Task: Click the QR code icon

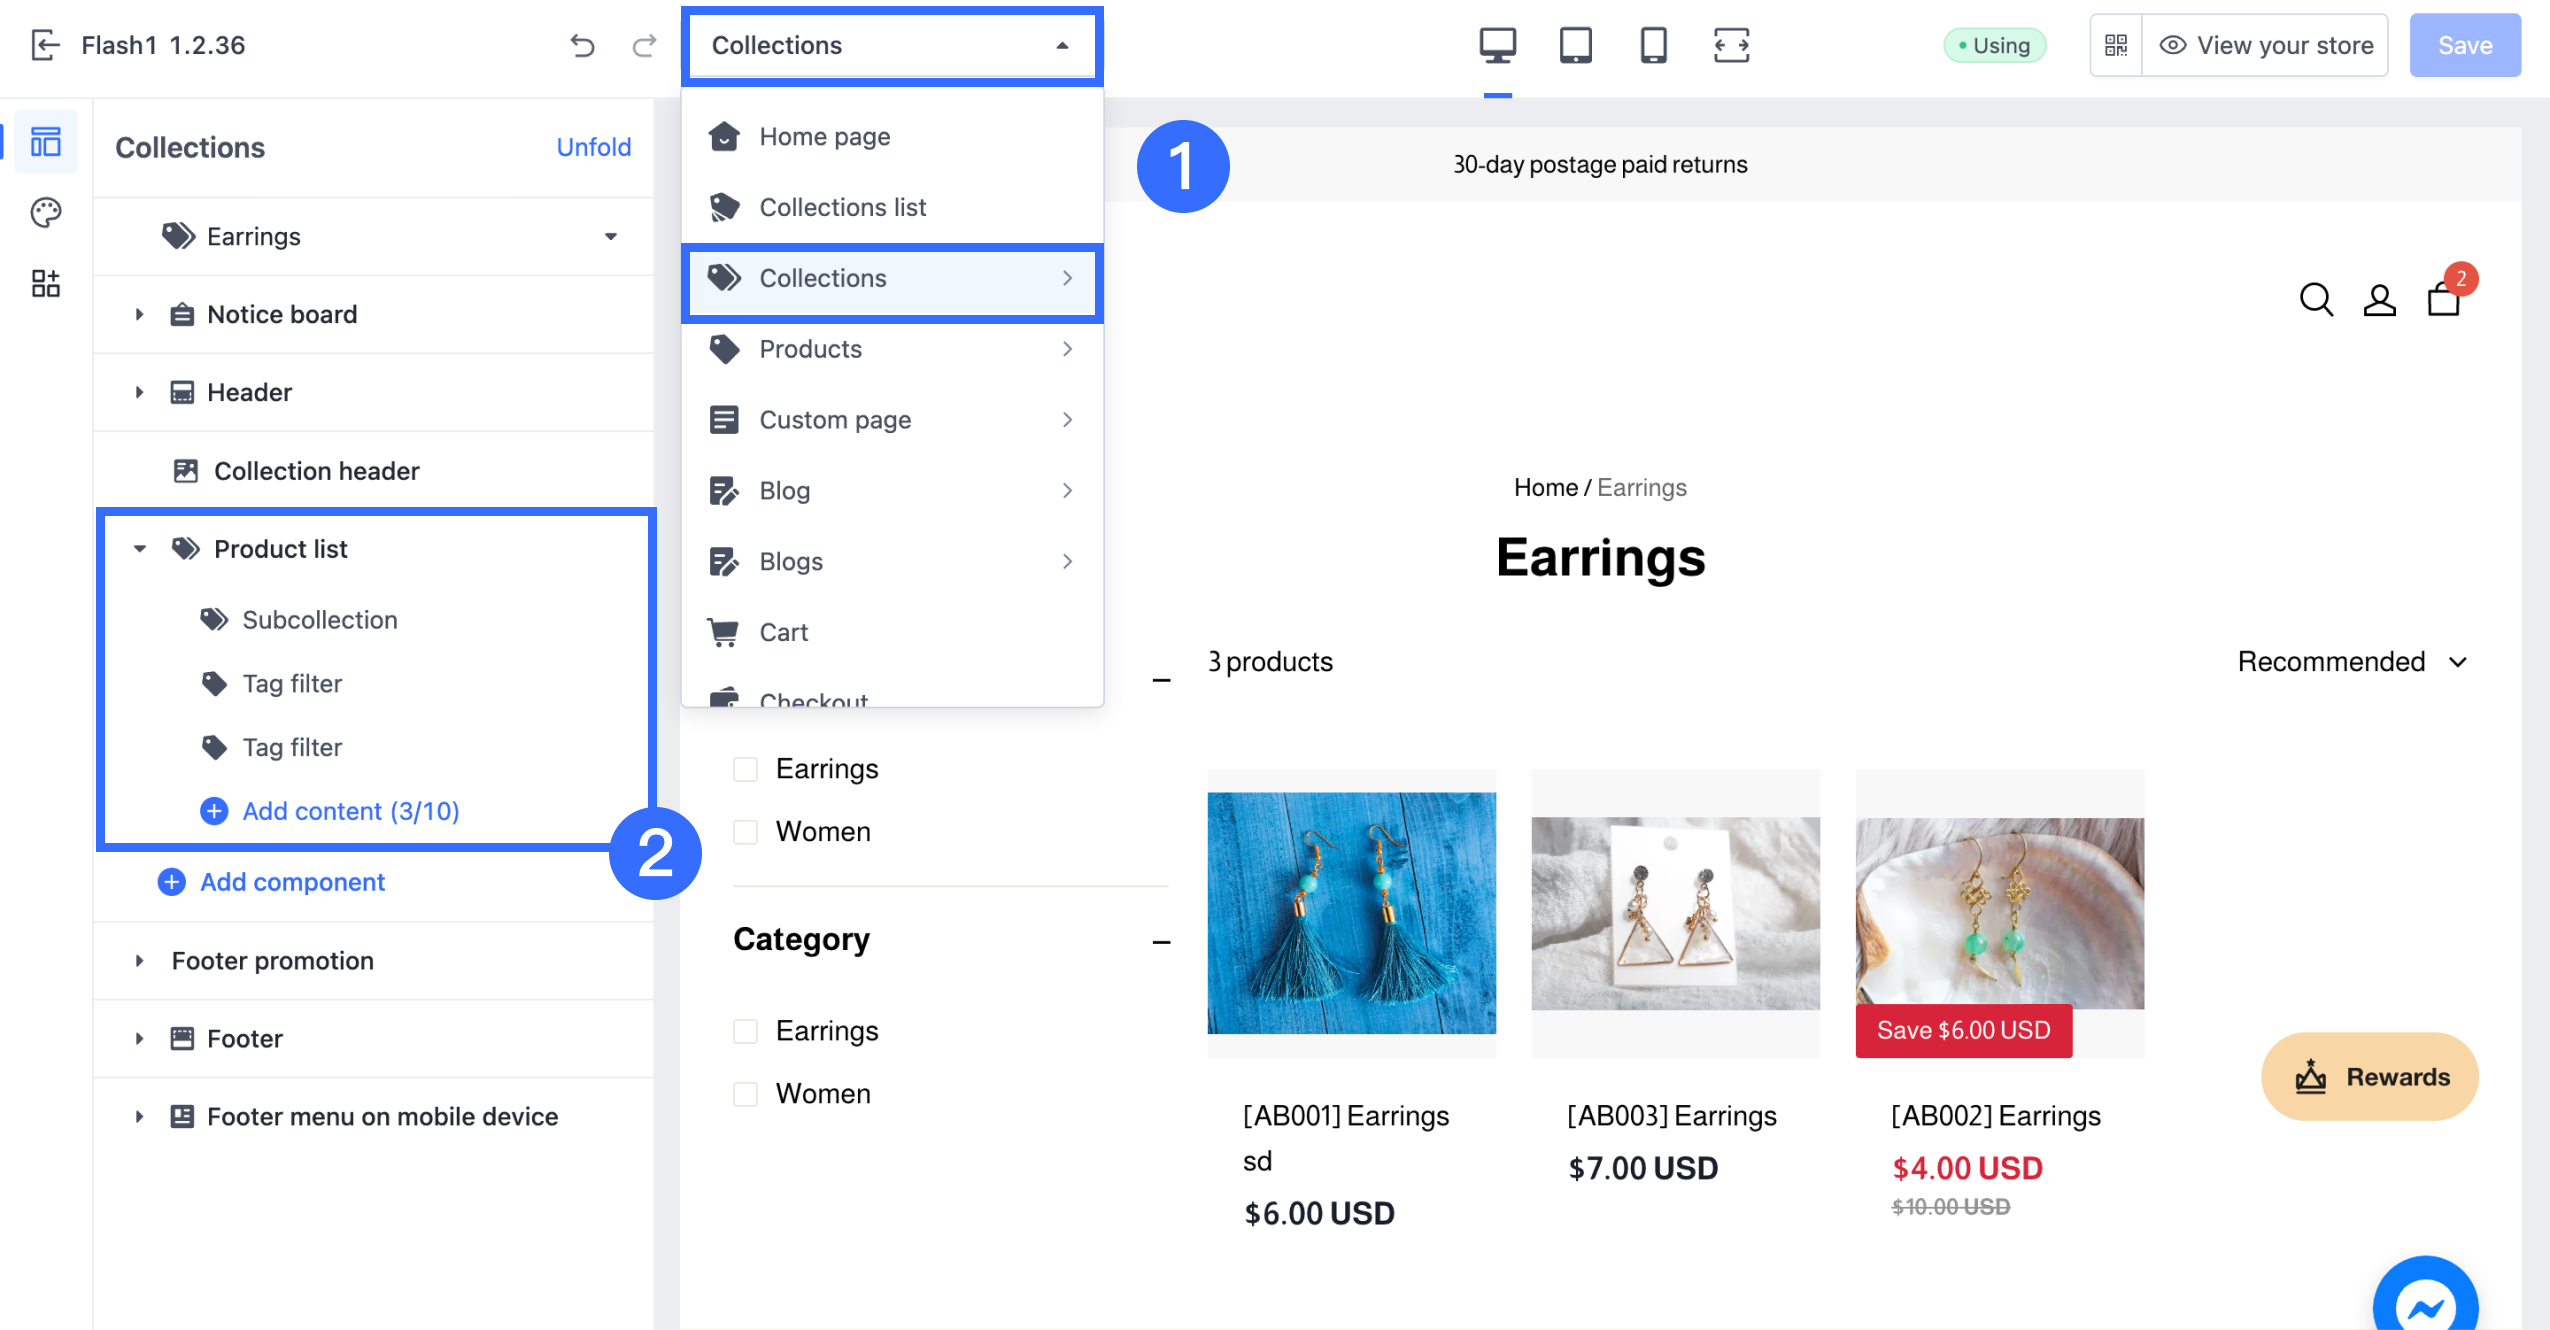Action: (x=2116, y=45)
